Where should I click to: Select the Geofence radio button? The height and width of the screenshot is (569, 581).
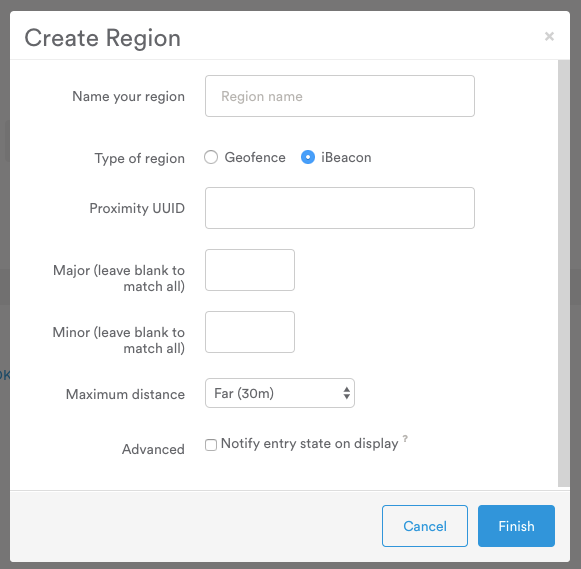click(x=211, y=157)
